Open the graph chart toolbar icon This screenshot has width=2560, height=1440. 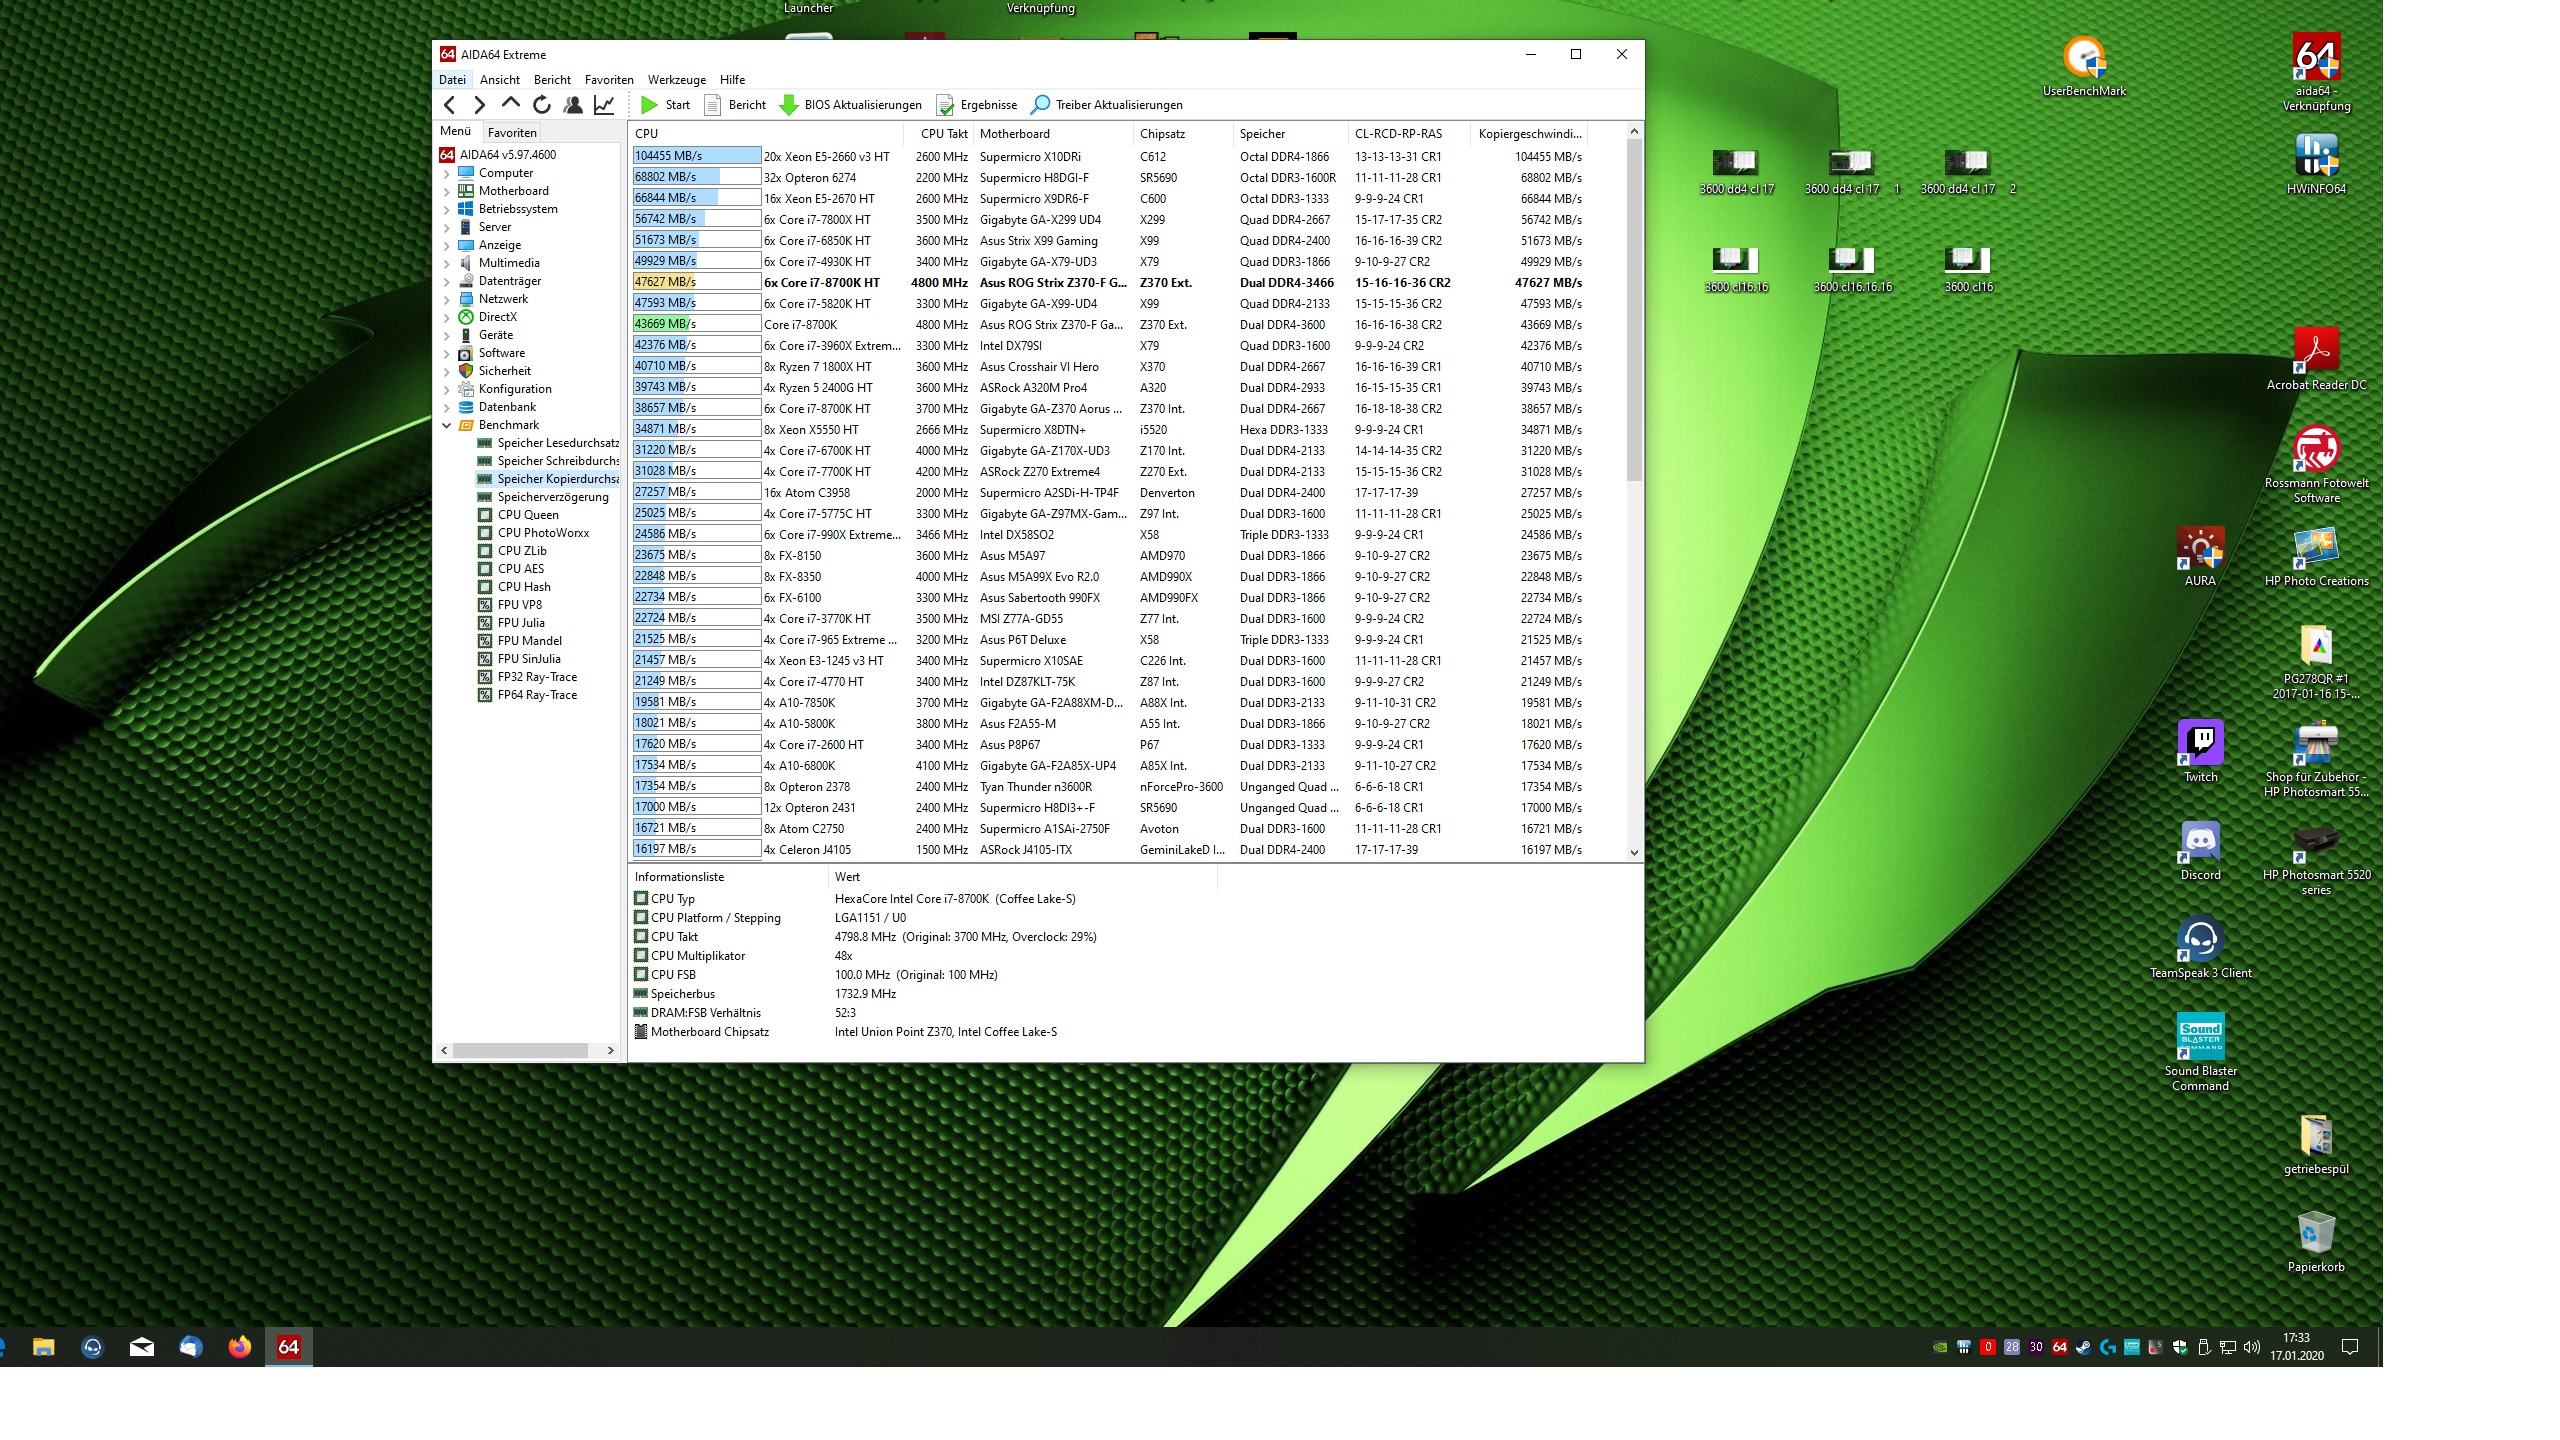pos(604,105)
